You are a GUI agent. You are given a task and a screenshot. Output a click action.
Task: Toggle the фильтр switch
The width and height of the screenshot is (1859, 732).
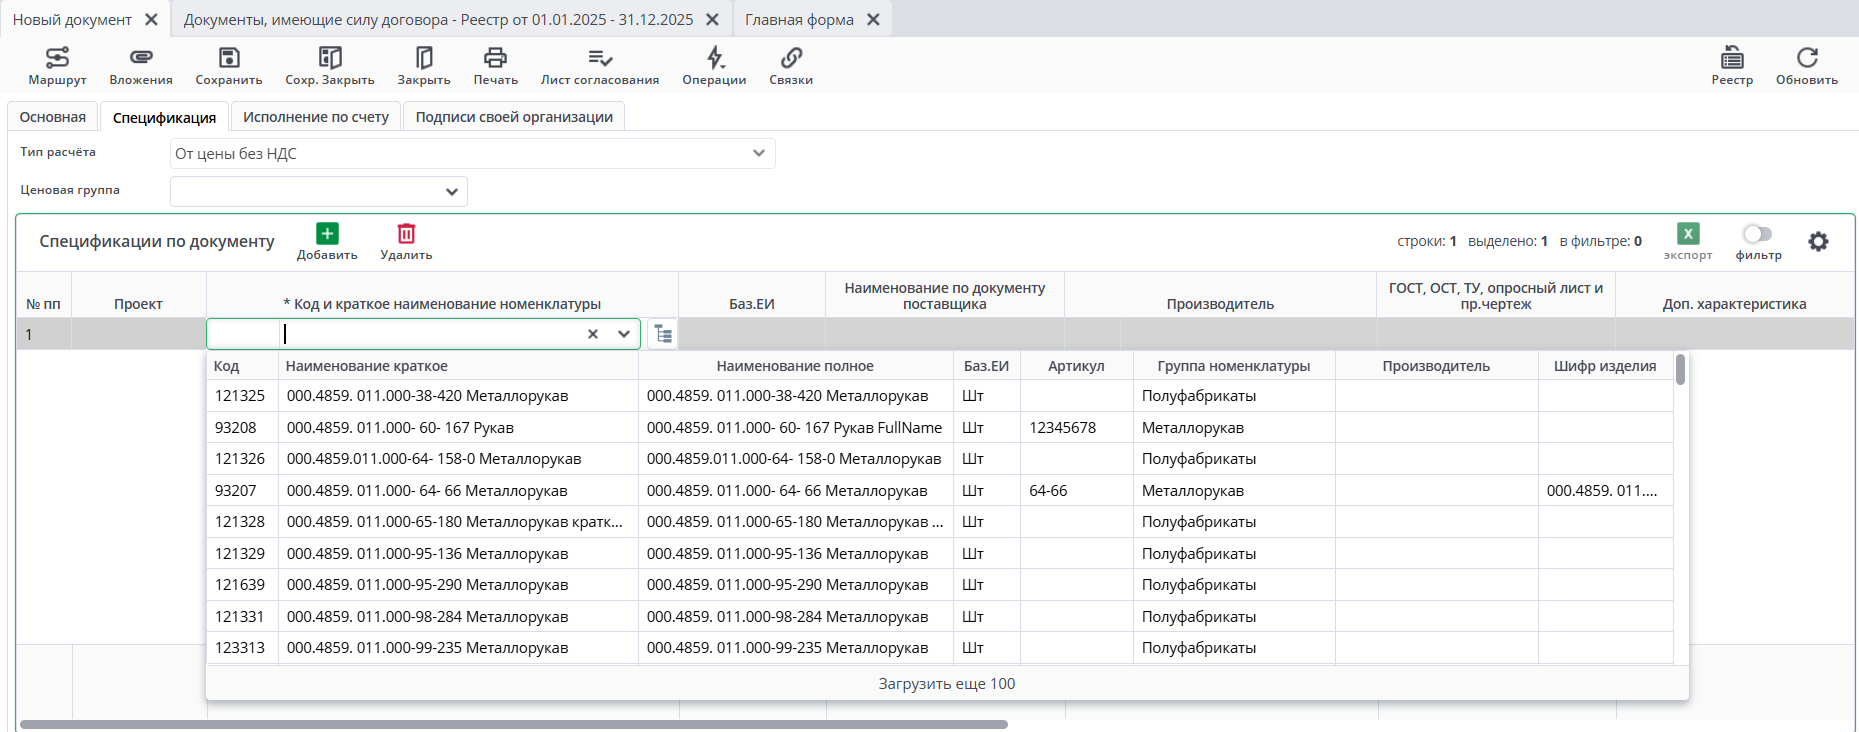point(1757,234)
